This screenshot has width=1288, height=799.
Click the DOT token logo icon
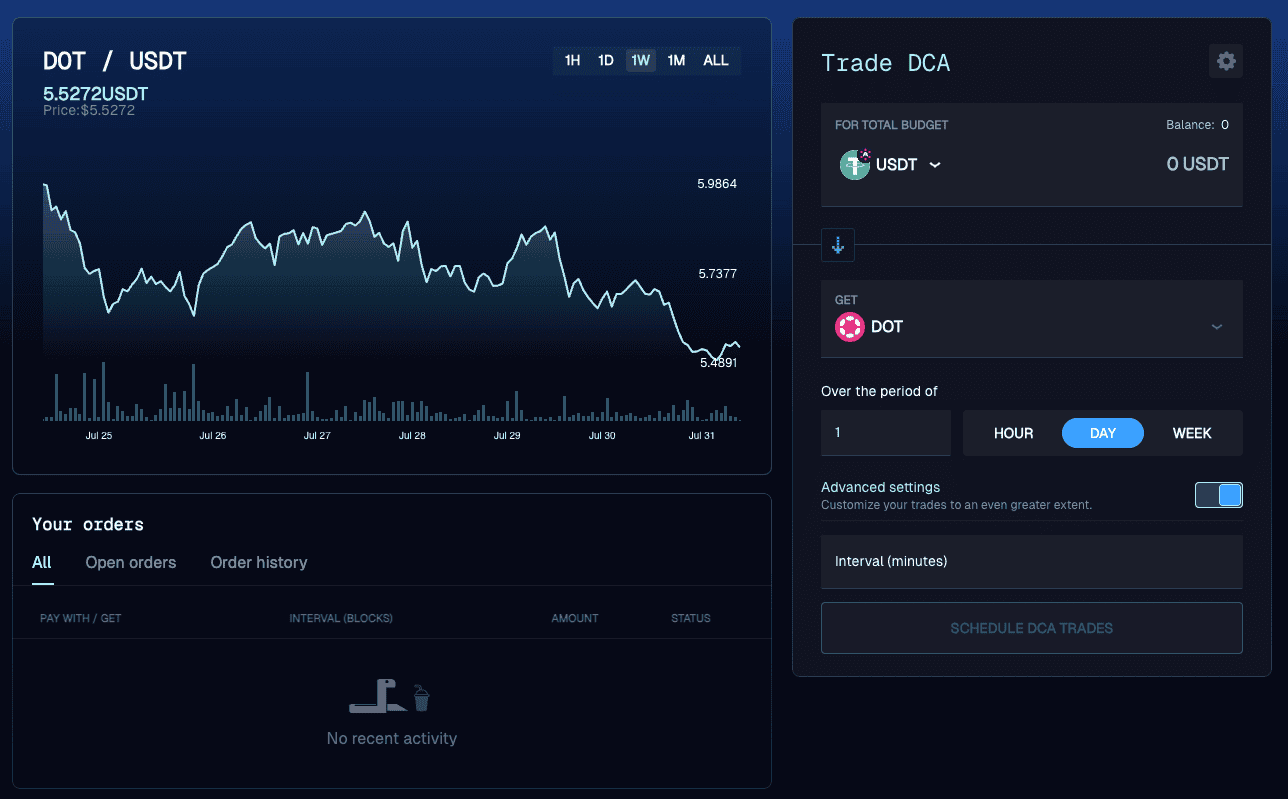pos(850,327)
